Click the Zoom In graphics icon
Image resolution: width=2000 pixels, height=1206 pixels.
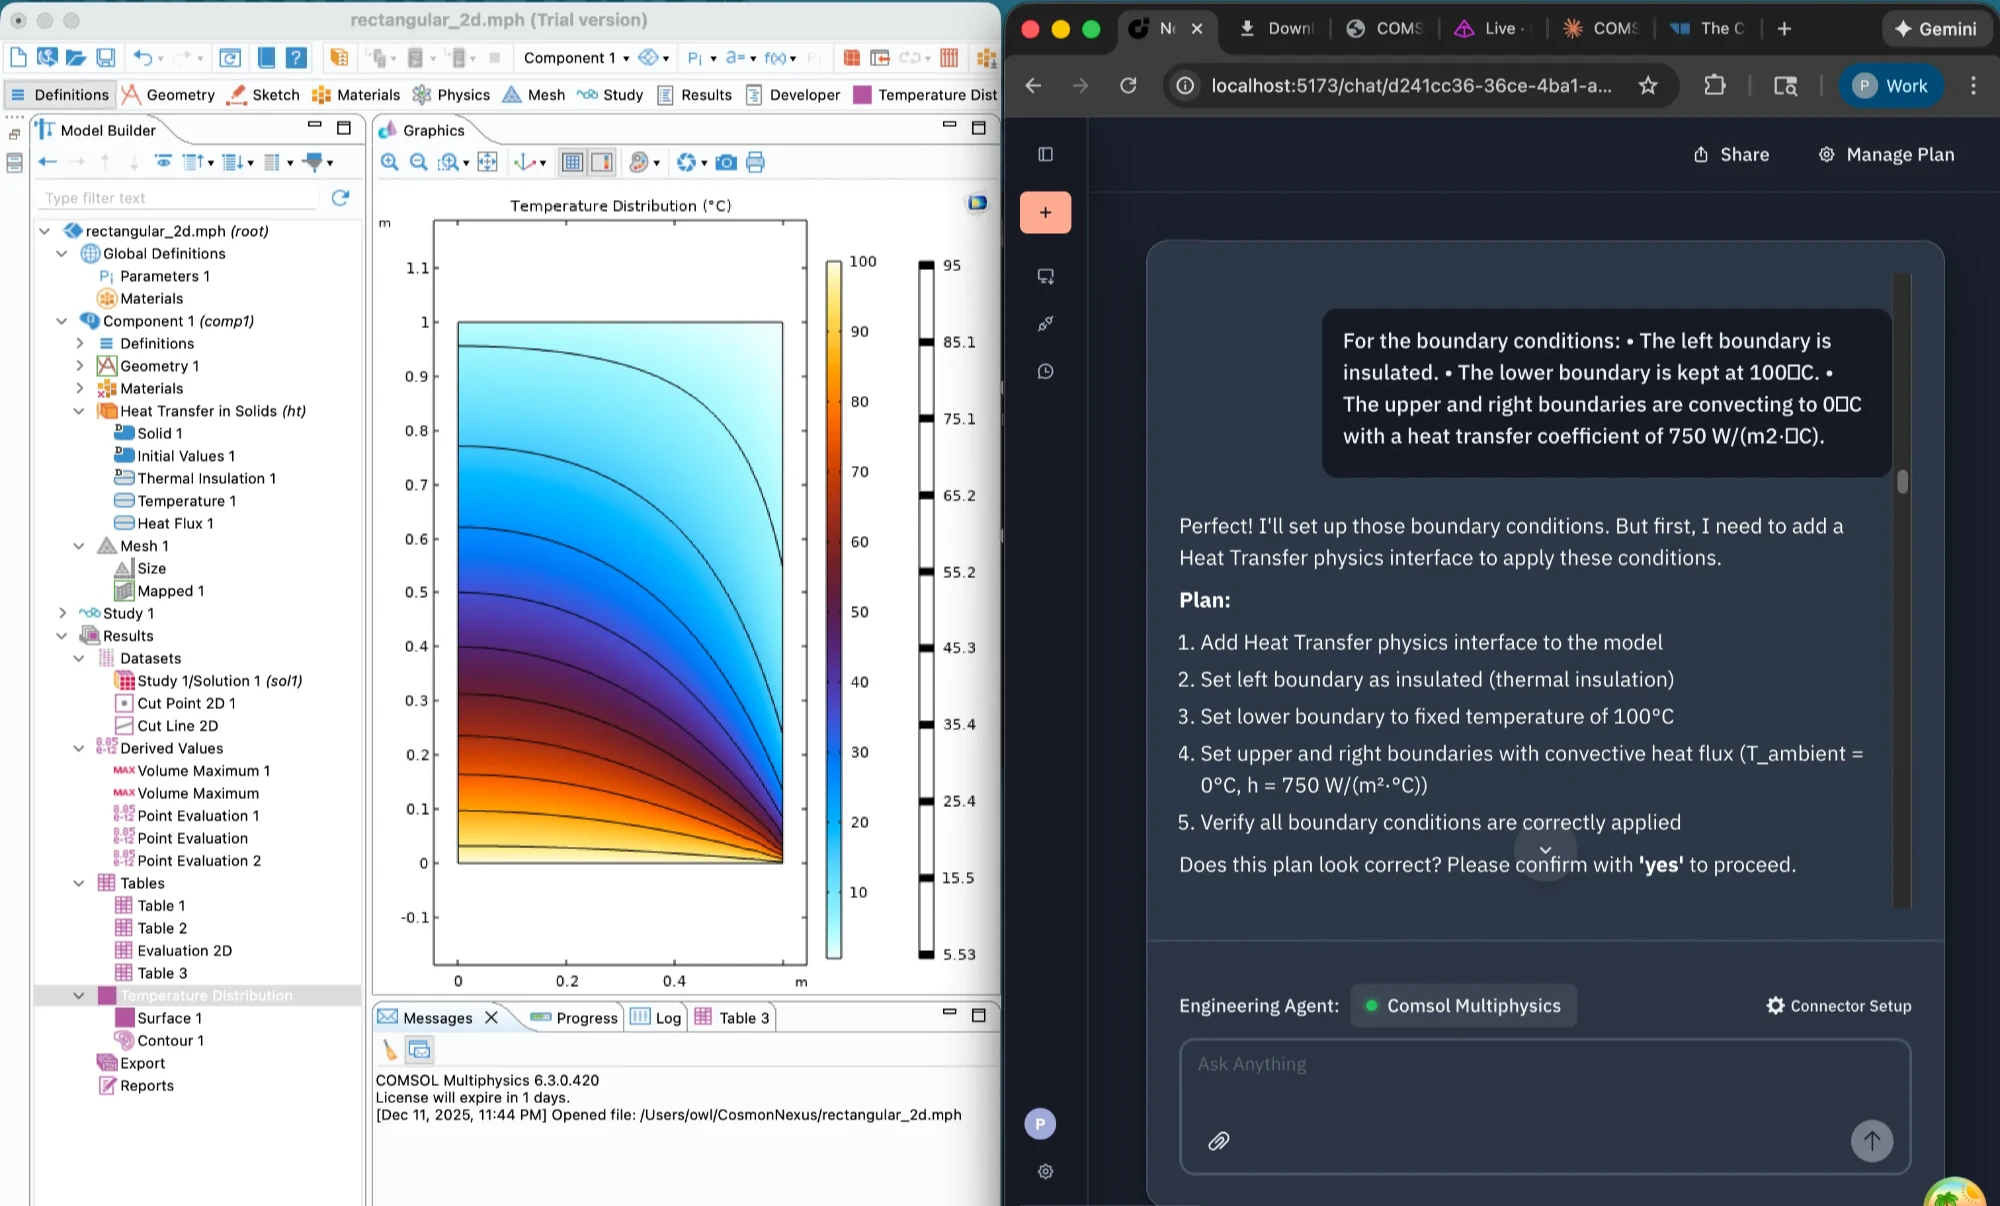pyautogui.click(x=390, y=162)
